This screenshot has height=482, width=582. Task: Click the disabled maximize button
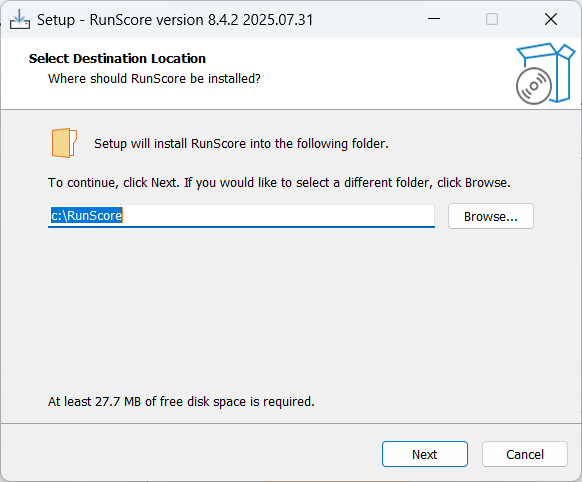(492, 19)
